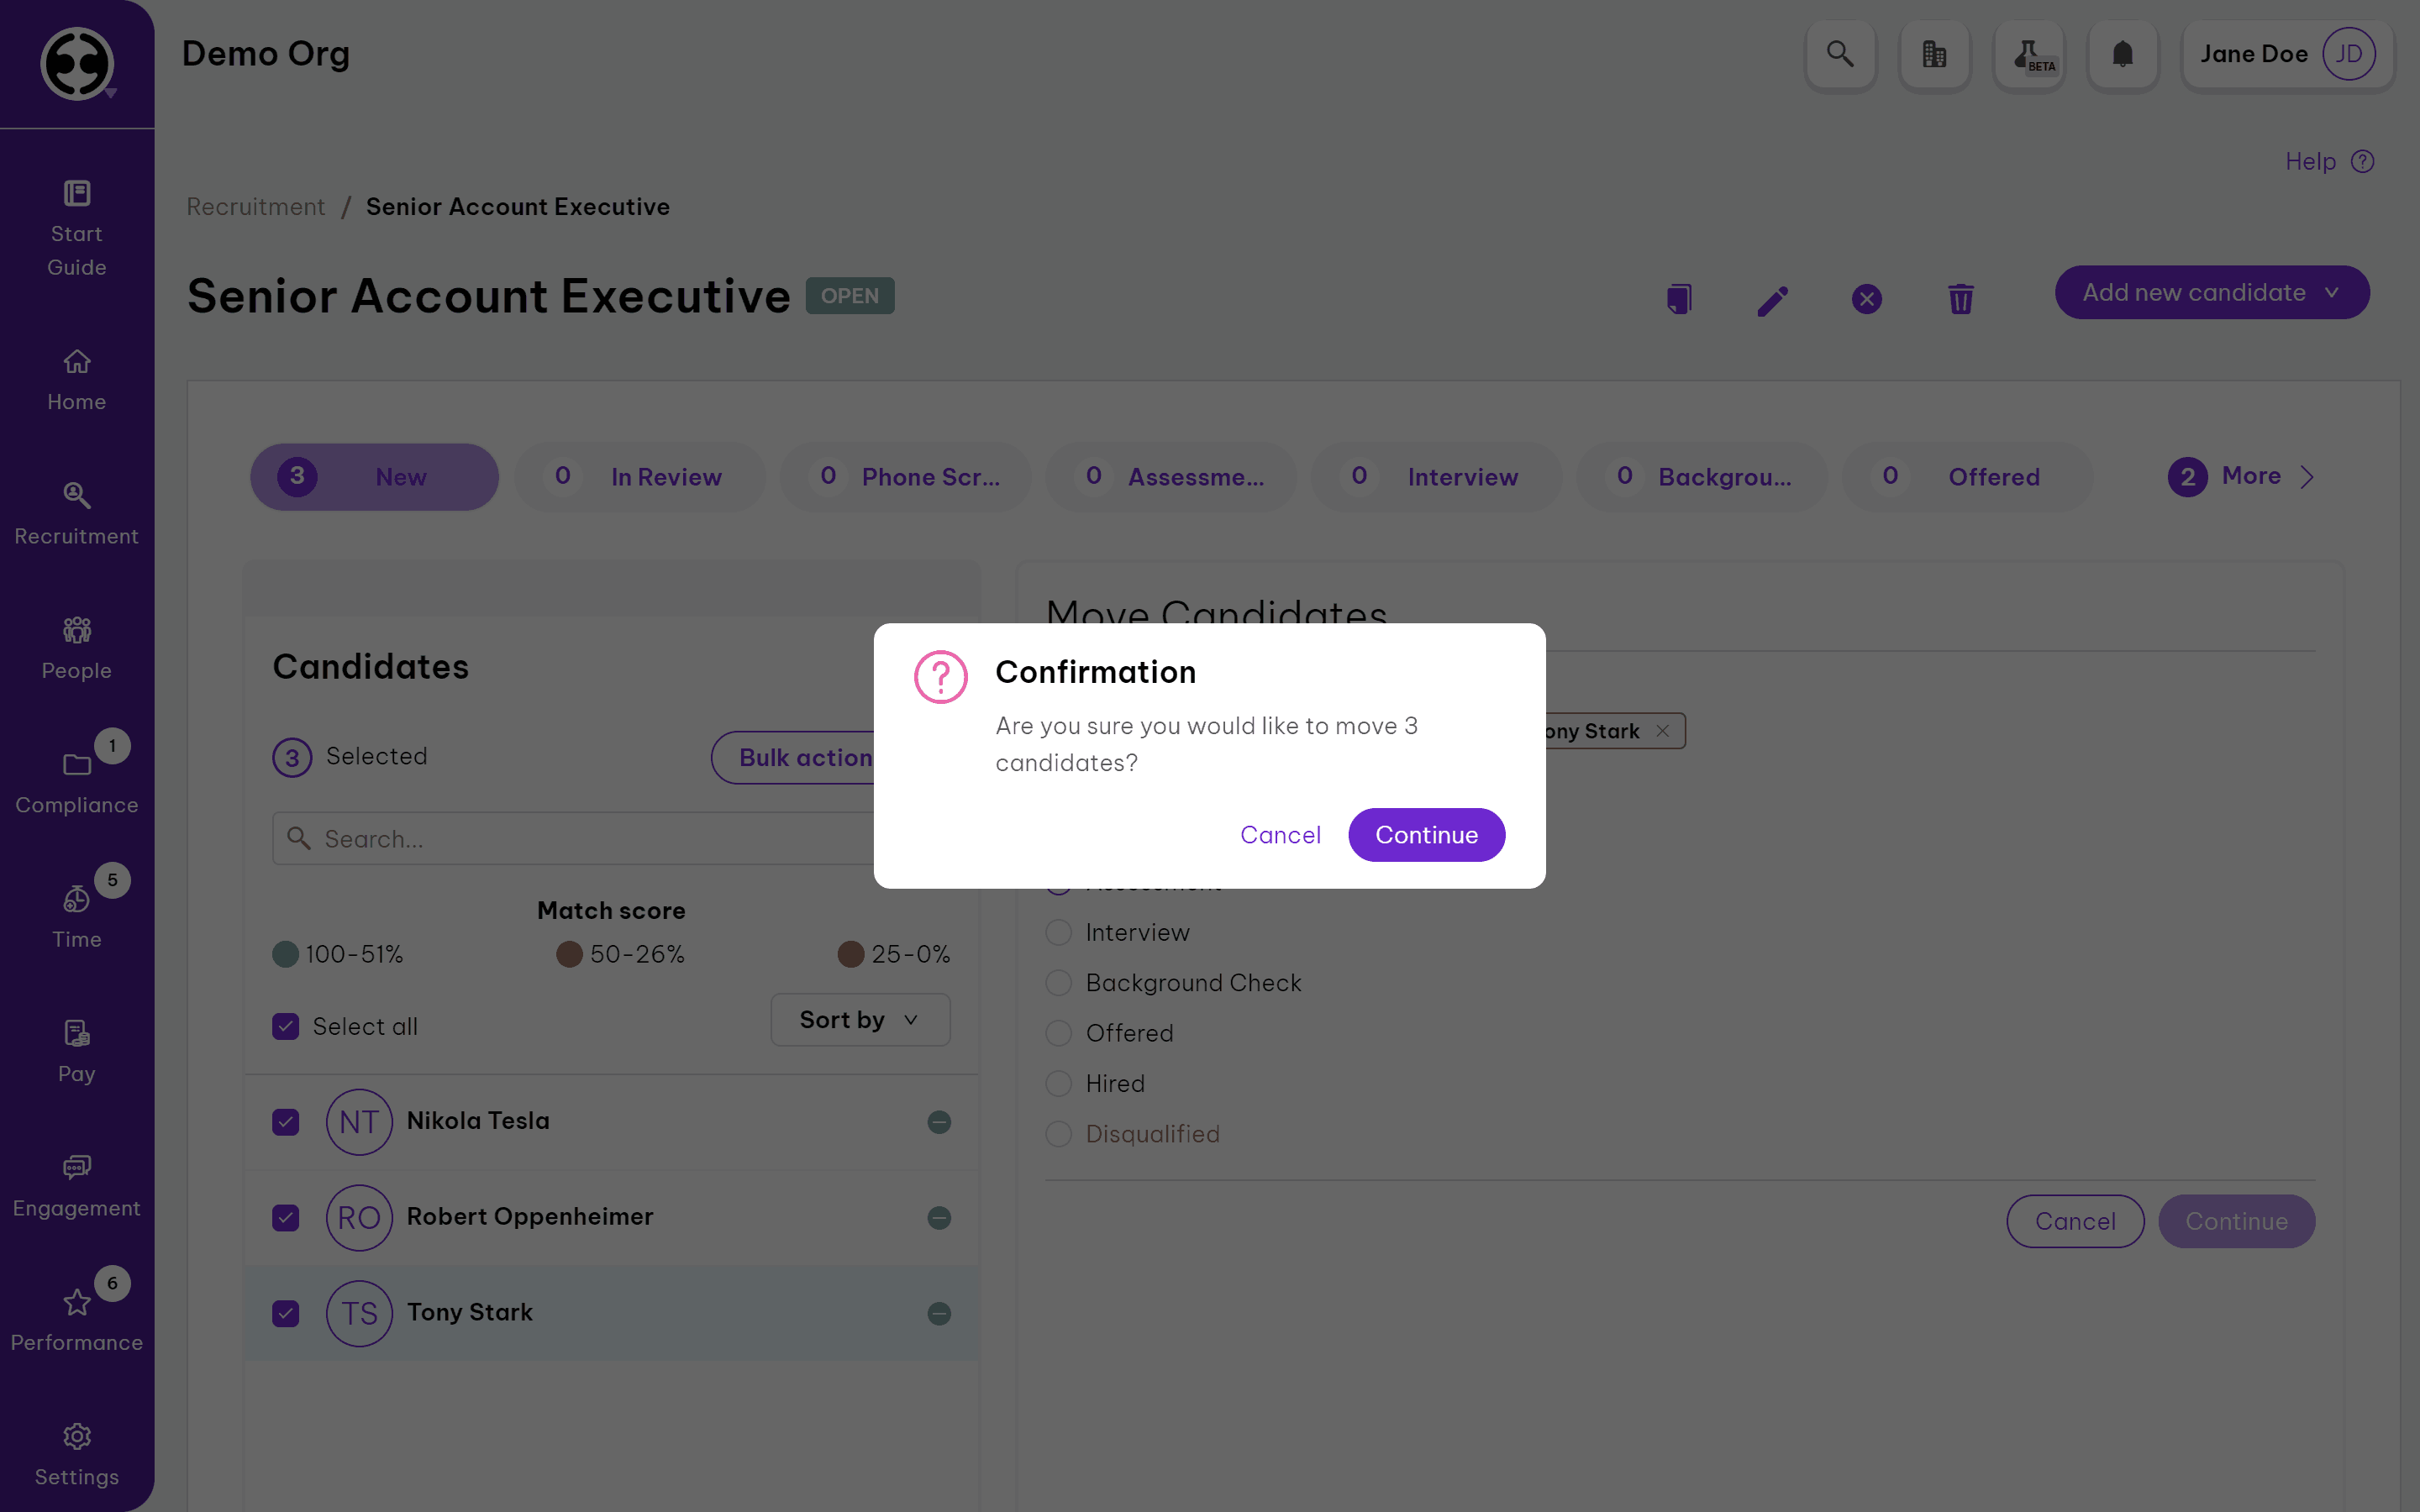This screenshot has width=2420, height=1512.
Task: Expand the More stages chevron
Action: [2307, 477]
